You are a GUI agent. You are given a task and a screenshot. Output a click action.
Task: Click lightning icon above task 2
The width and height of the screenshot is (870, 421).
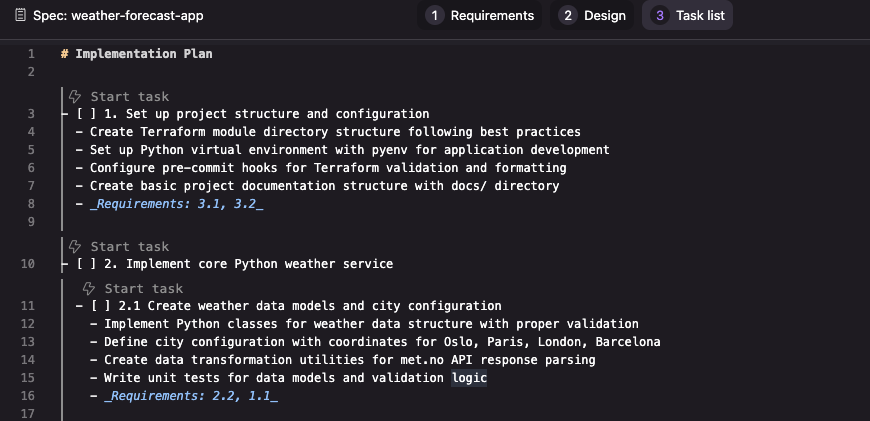click(x=75, y=246)
